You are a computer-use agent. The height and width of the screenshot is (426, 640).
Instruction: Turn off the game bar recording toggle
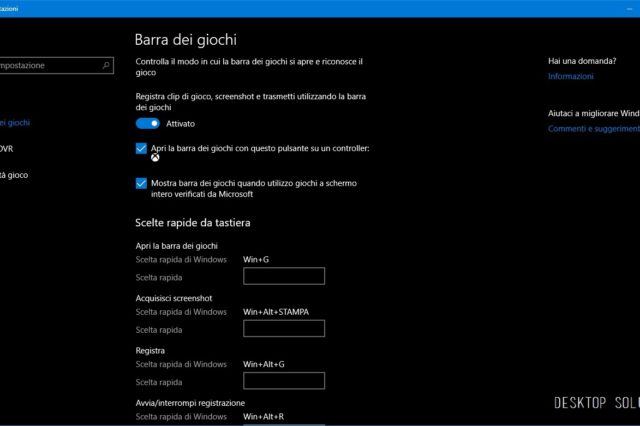148,124
